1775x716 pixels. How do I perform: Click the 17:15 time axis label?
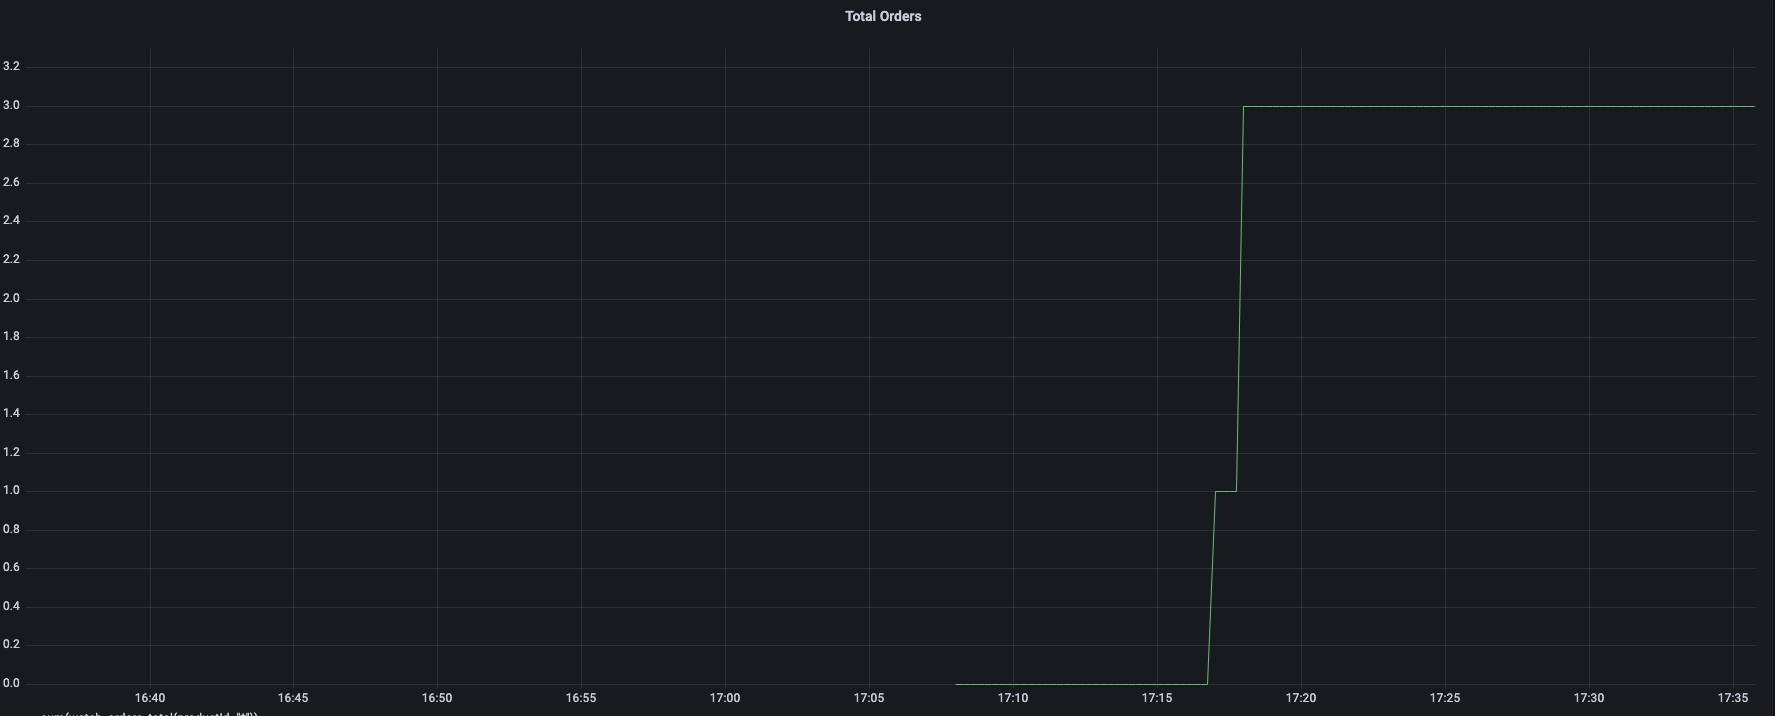(1157, 698)
